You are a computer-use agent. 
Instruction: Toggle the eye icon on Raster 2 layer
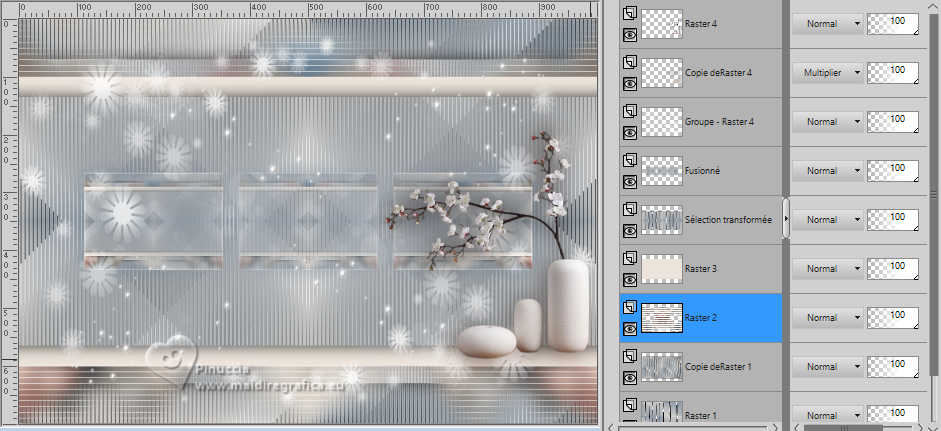630,329
